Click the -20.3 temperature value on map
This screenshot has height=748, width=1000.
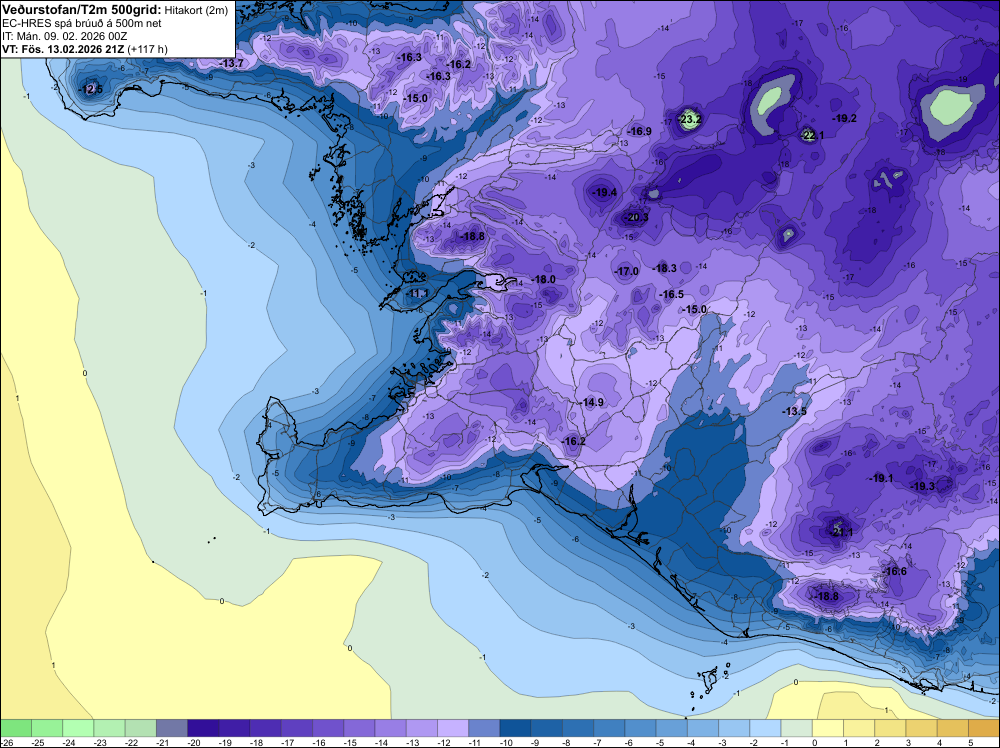636,217
